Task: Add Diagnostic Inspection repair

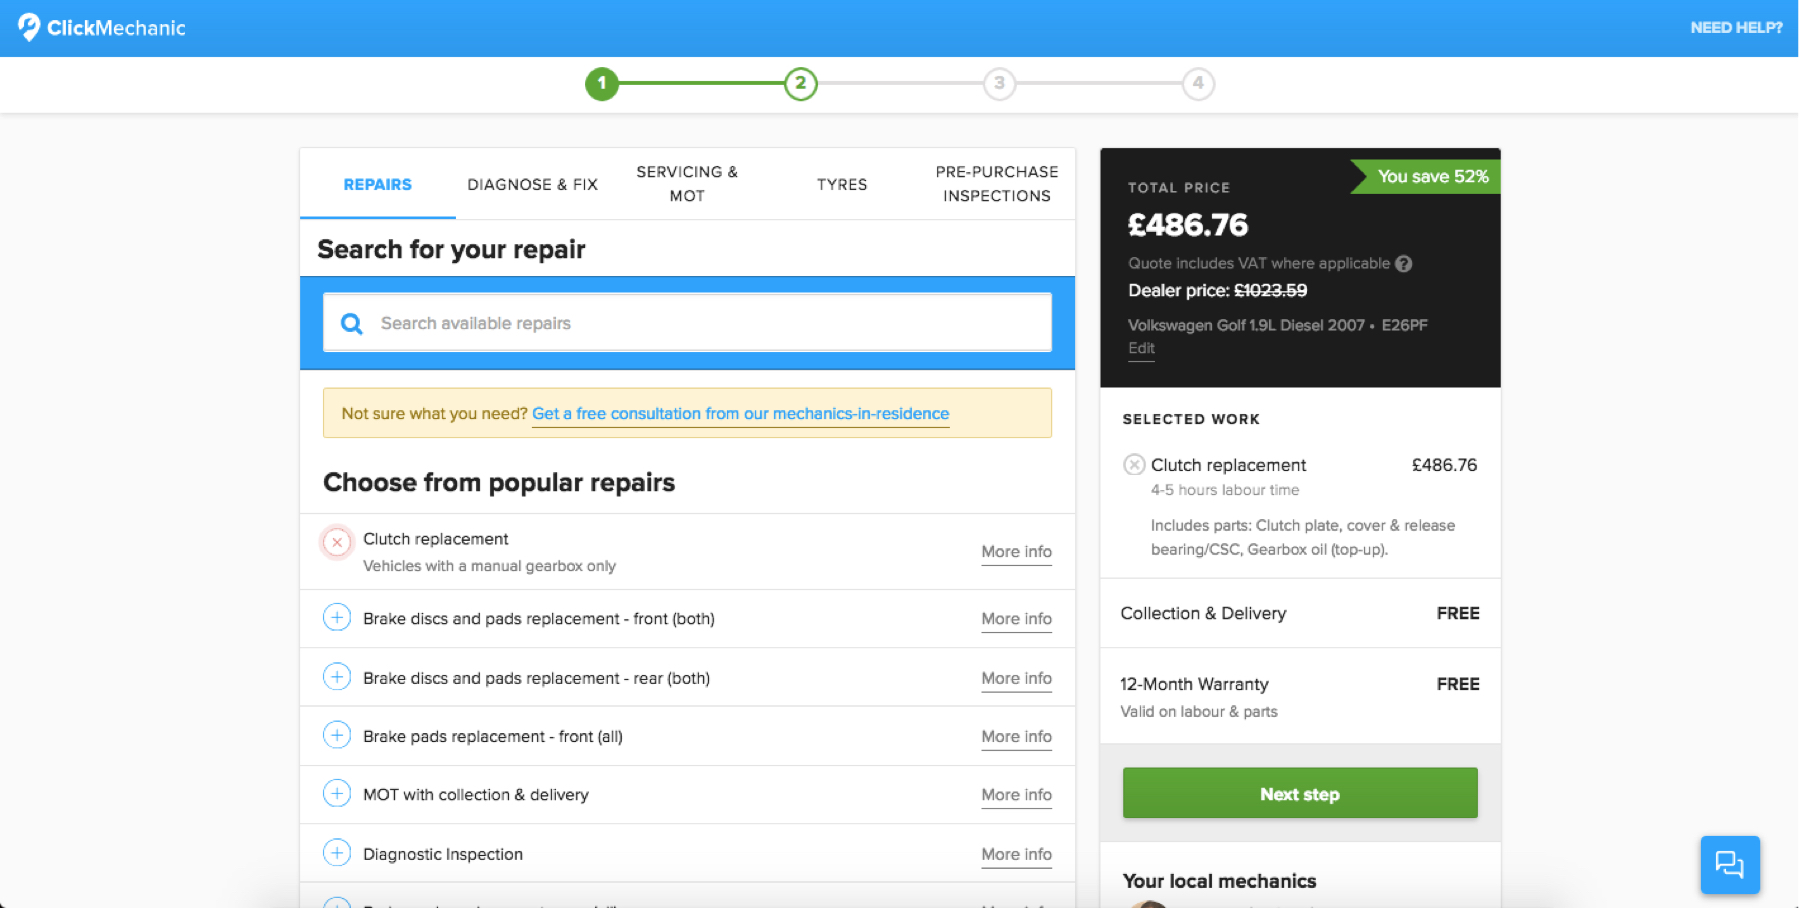Action: pos(337,853)
